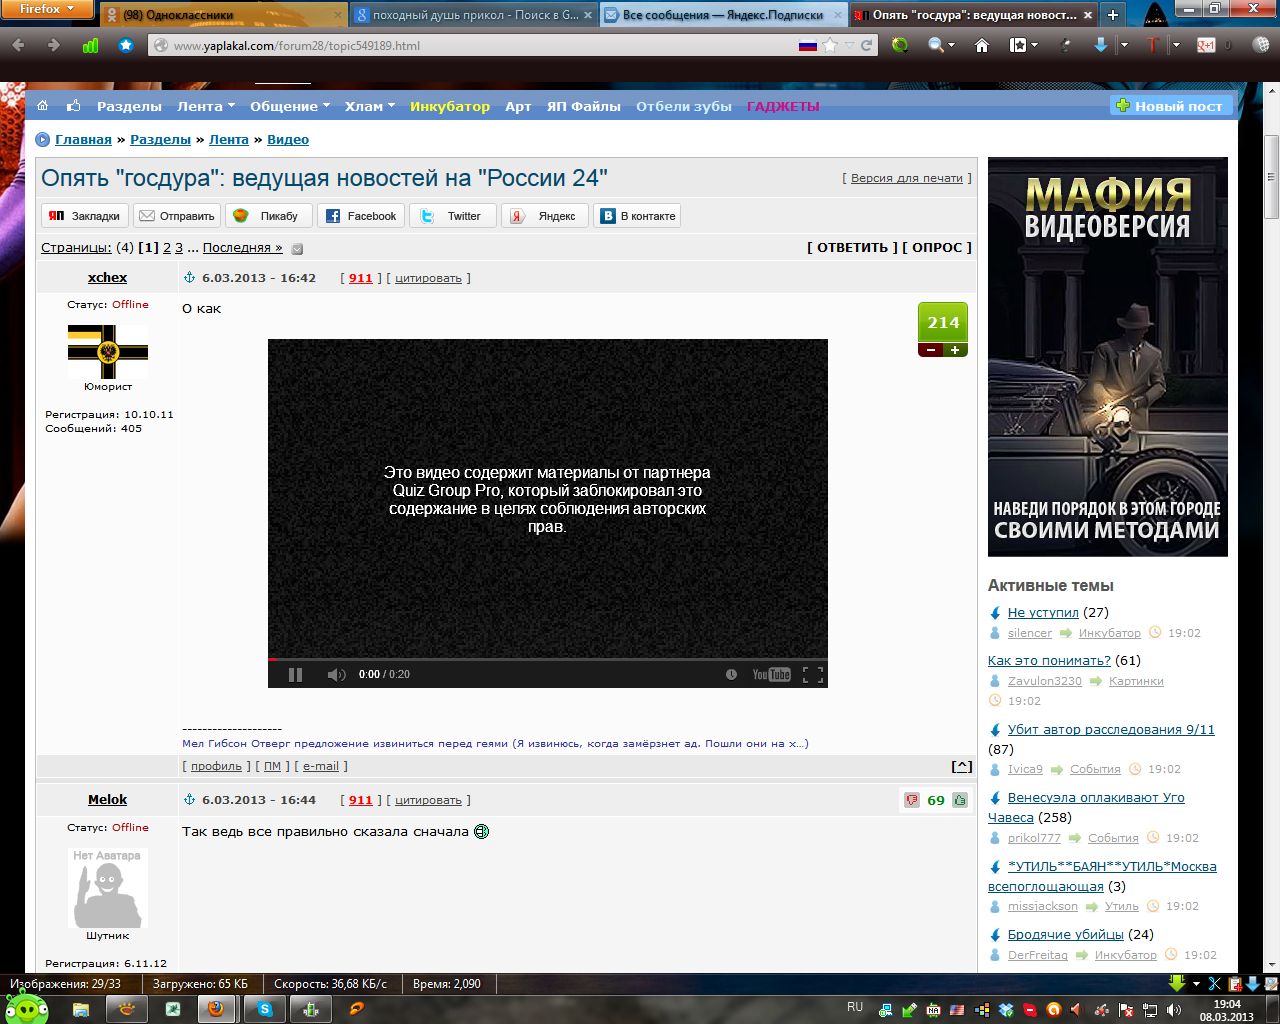
Task: Expand the Общение dropdown menu
Action: (290, 106)
